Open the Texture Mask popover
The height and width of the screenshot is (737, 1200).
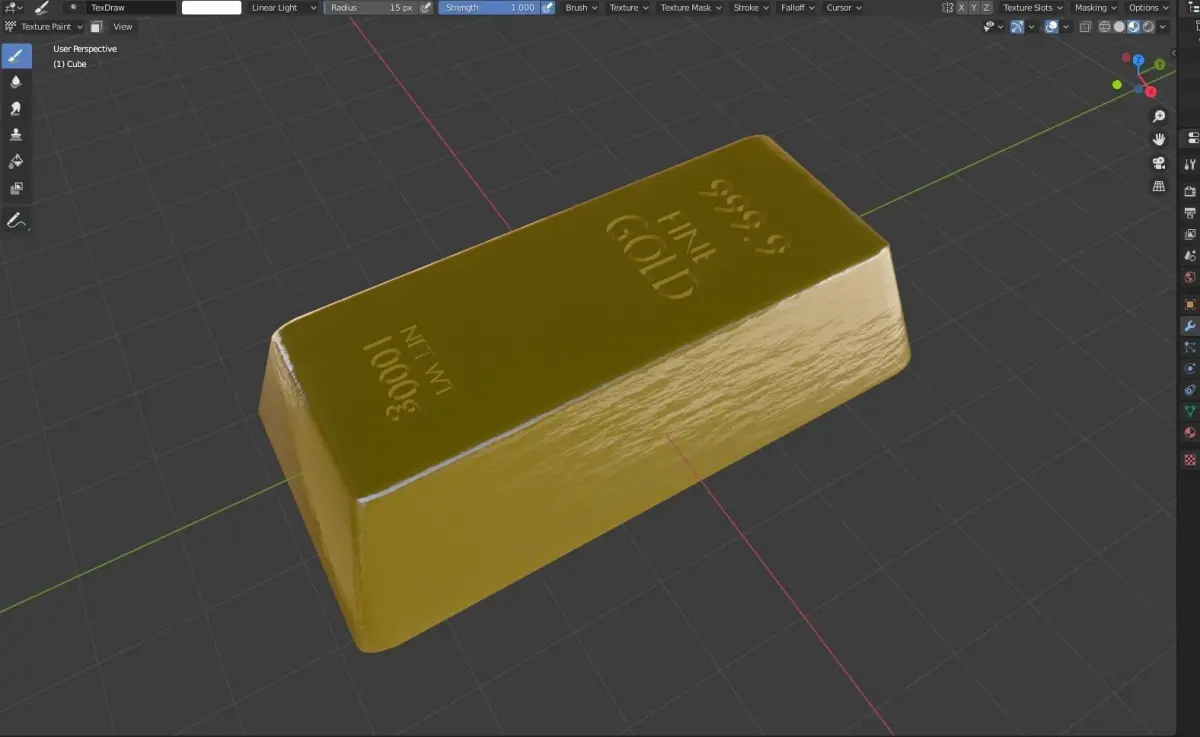pos(690,7)
